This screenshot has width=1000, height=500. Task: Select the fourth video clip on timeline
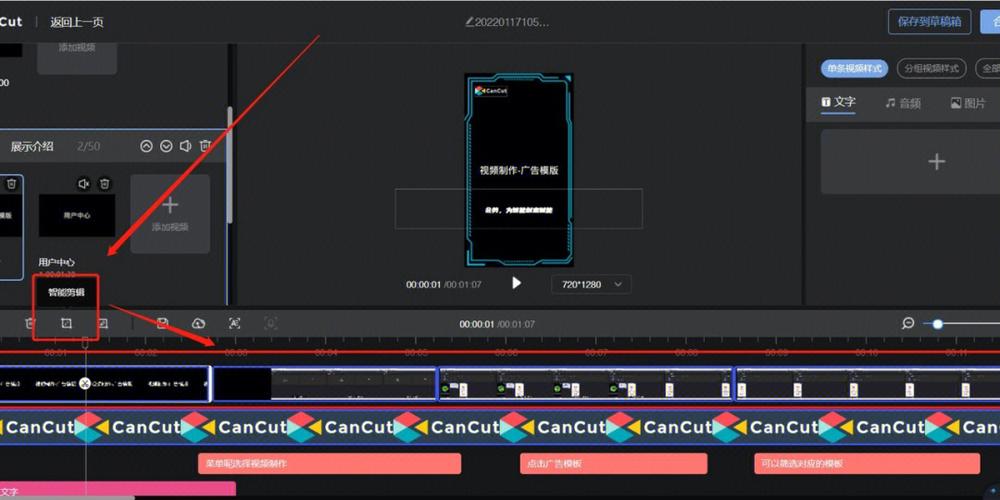868,384
